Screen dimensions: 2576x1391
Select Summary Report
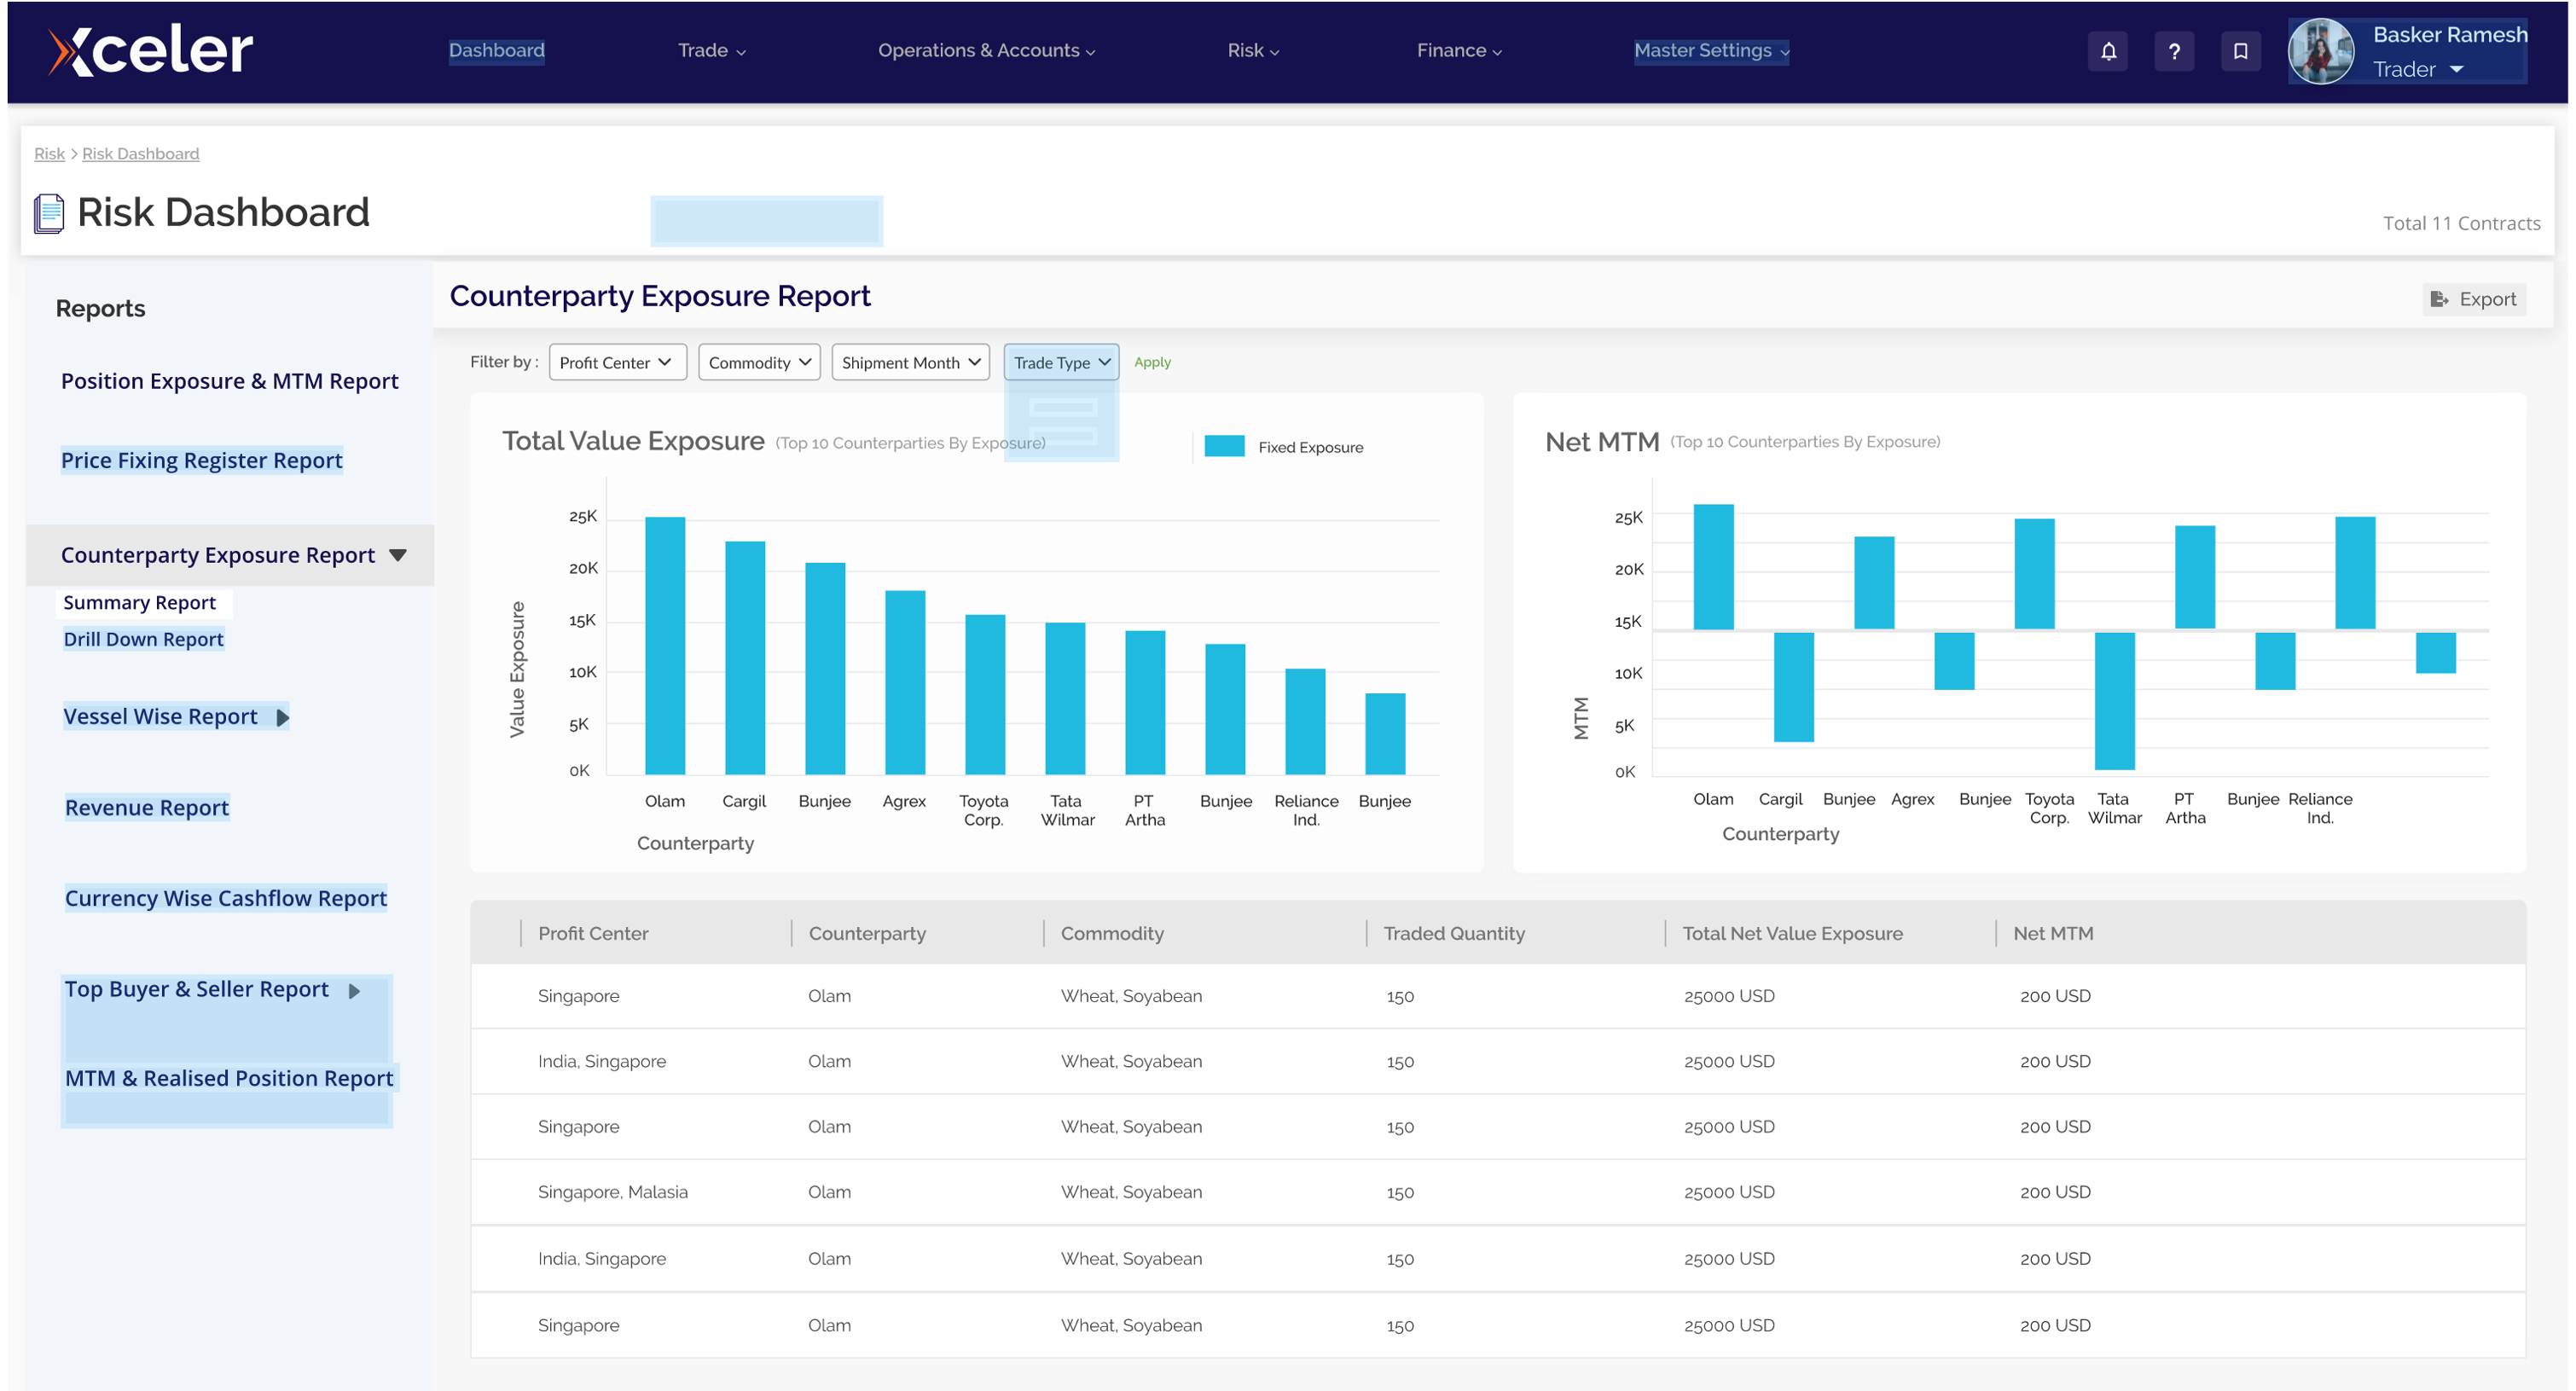pos(139,602)
